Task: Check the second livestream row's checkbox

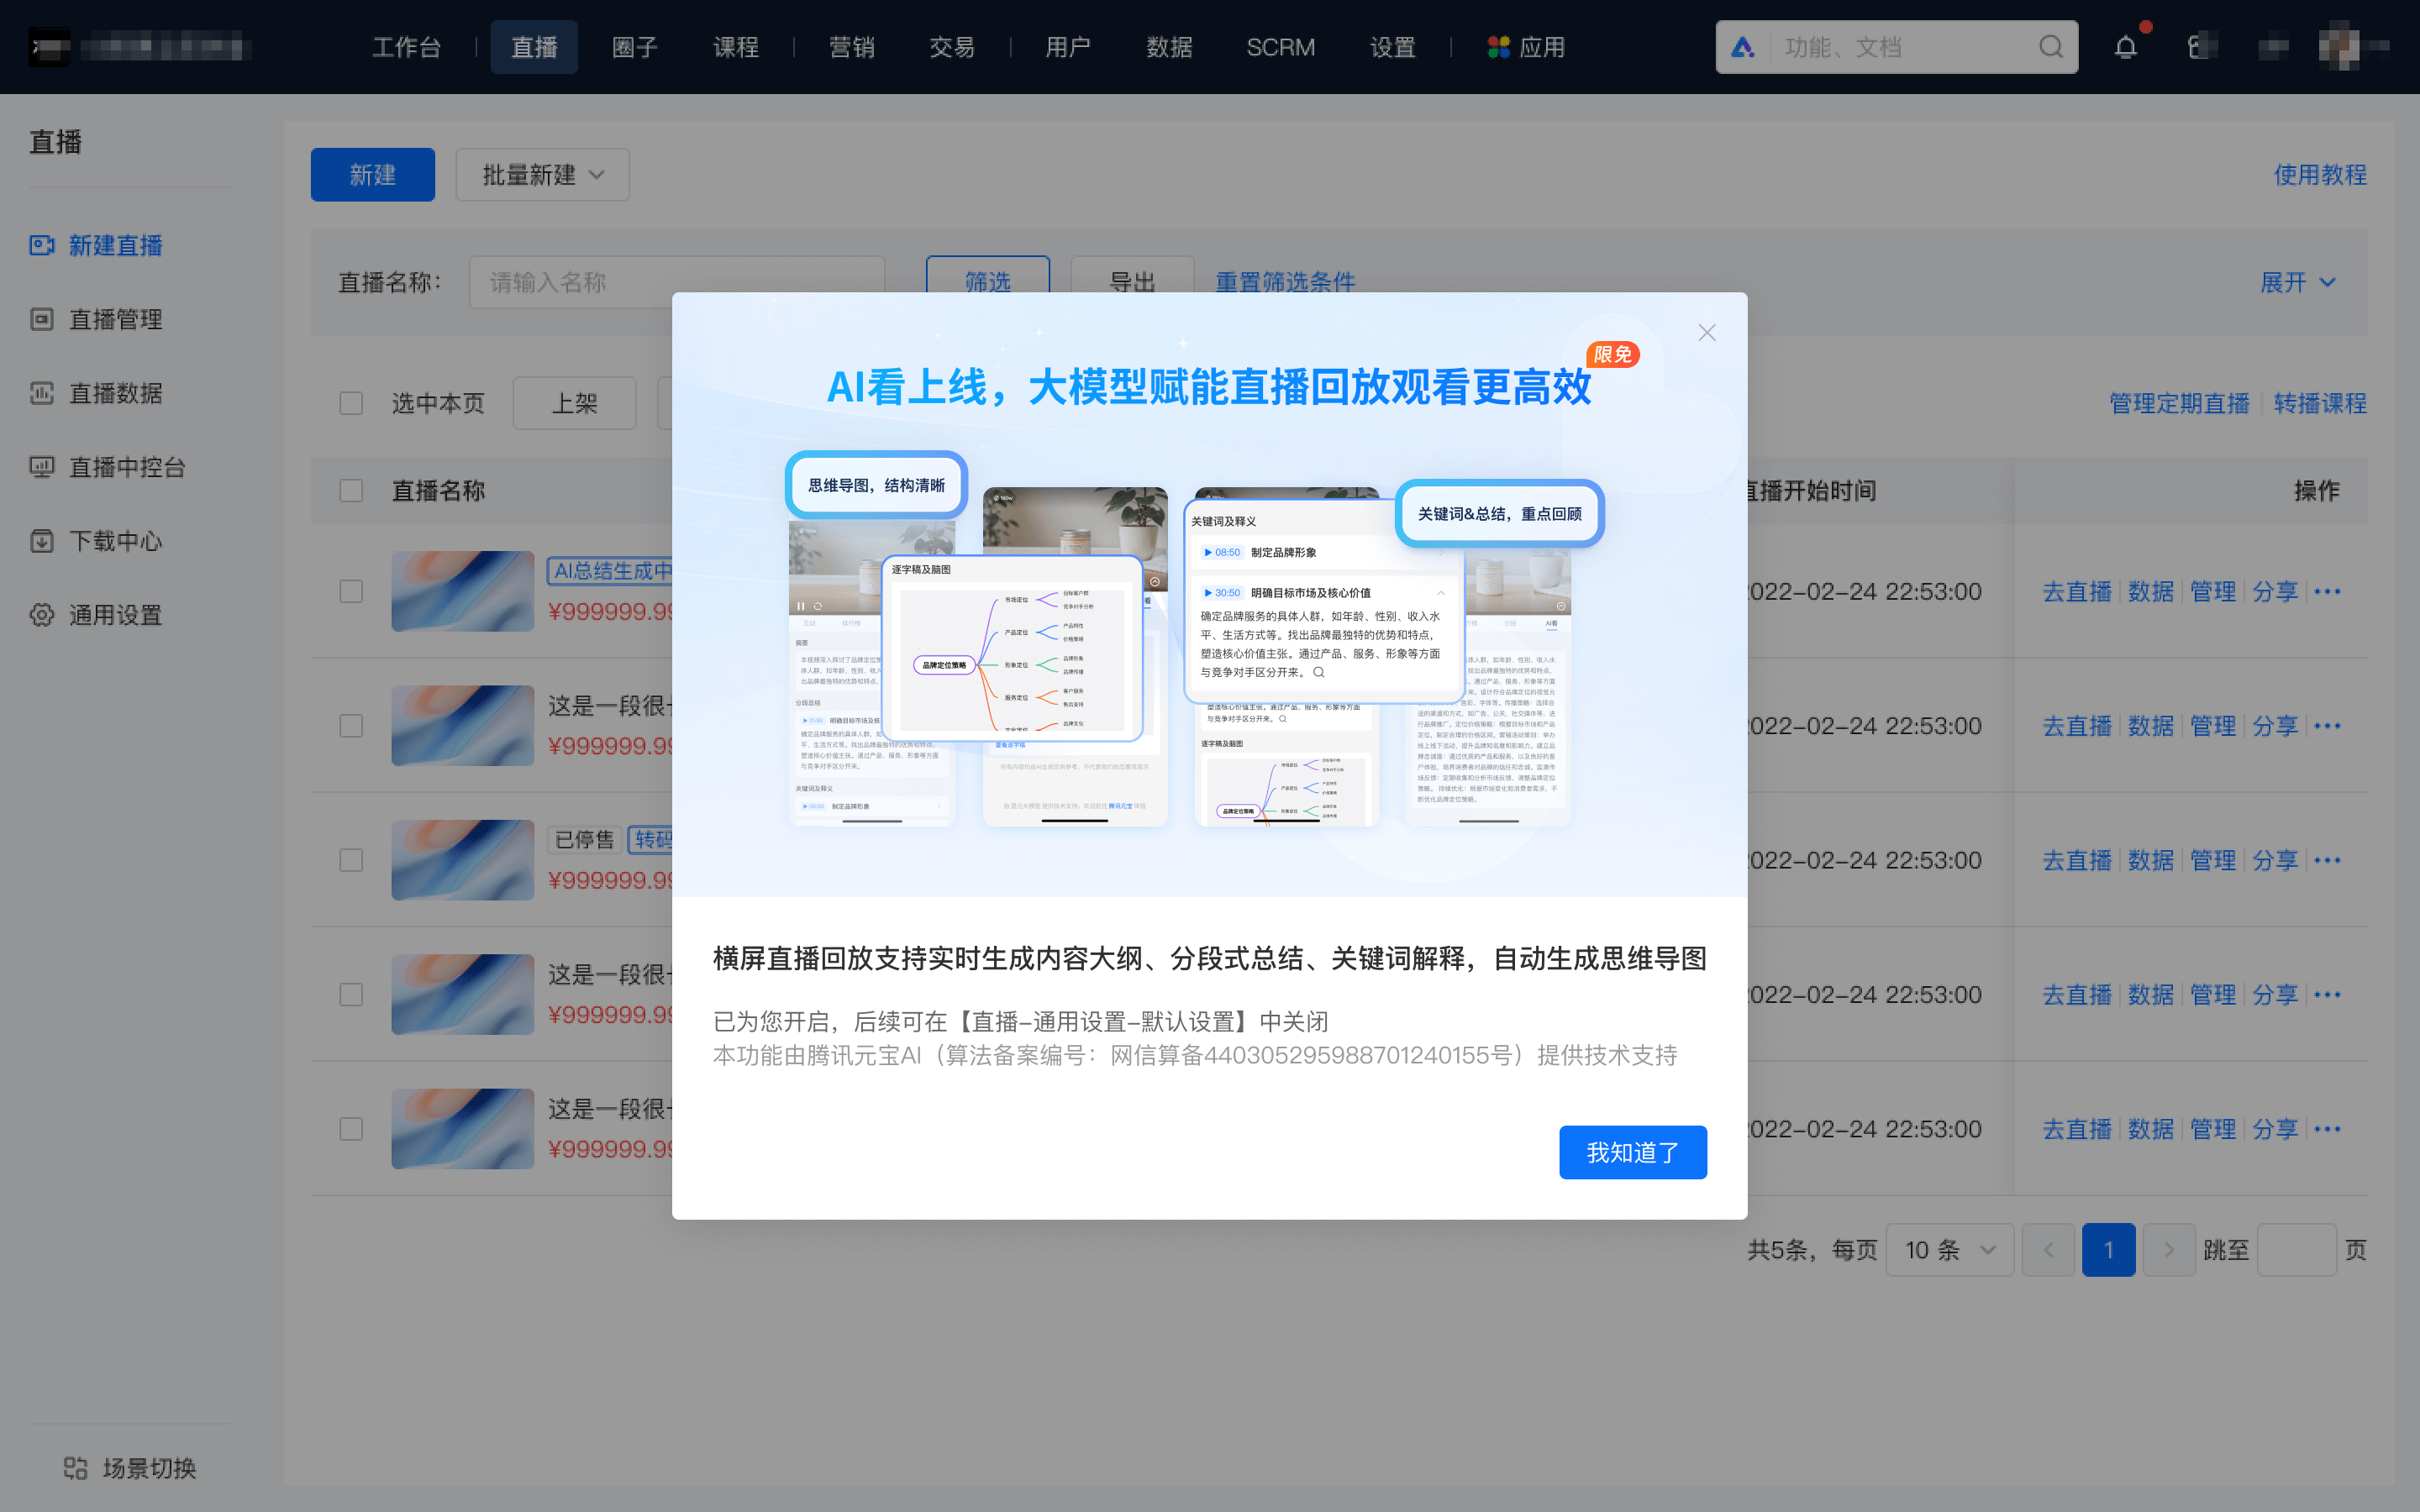Action: click(351, 726)
